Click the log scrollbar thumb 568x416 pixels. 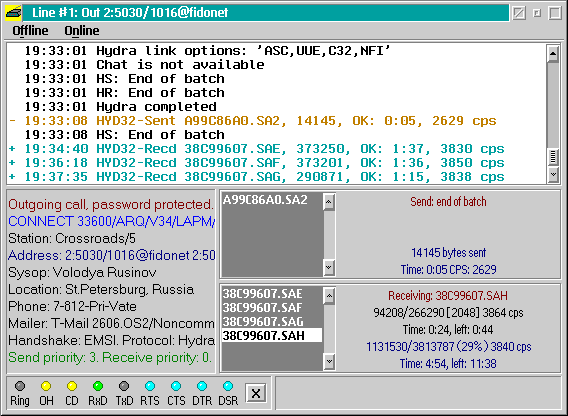(x=553, y=157)
